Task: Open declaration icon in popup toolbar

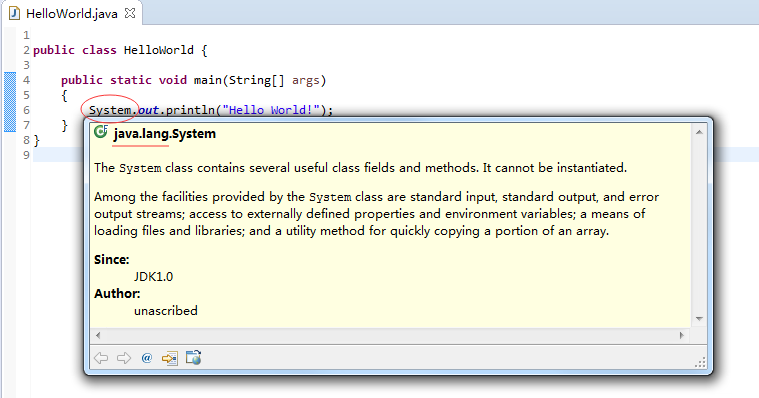Action: coord(170,358)
